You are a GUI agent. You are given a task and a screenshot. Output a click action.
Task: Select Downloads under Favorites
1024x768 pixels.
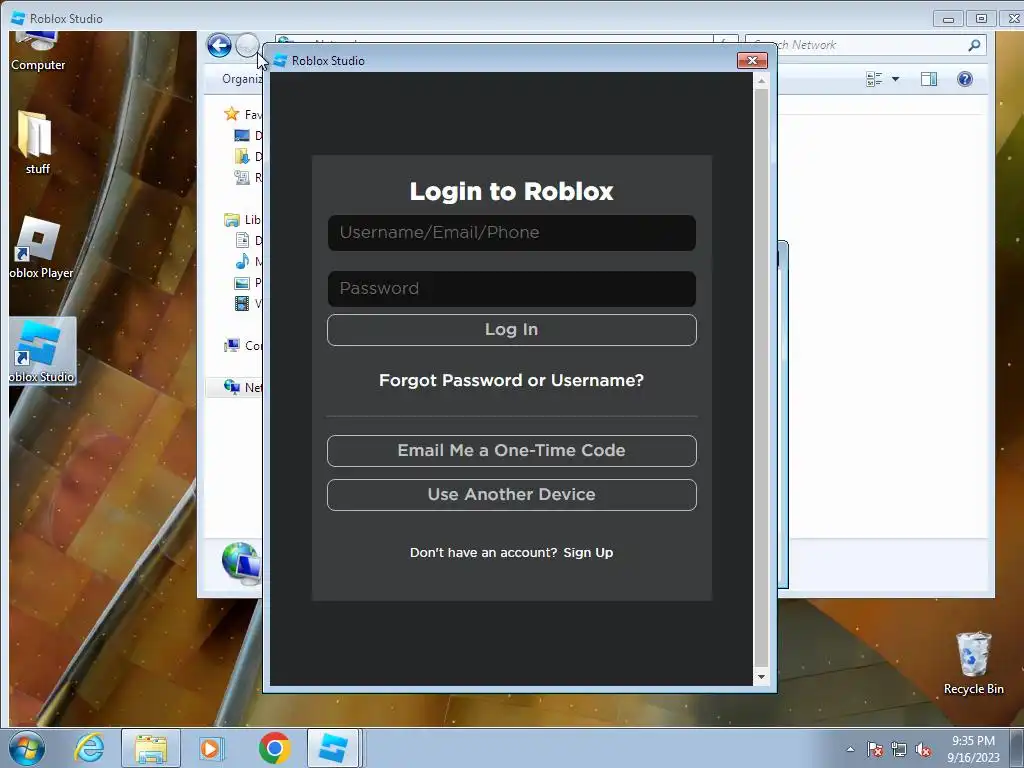(x=248, y=156)
